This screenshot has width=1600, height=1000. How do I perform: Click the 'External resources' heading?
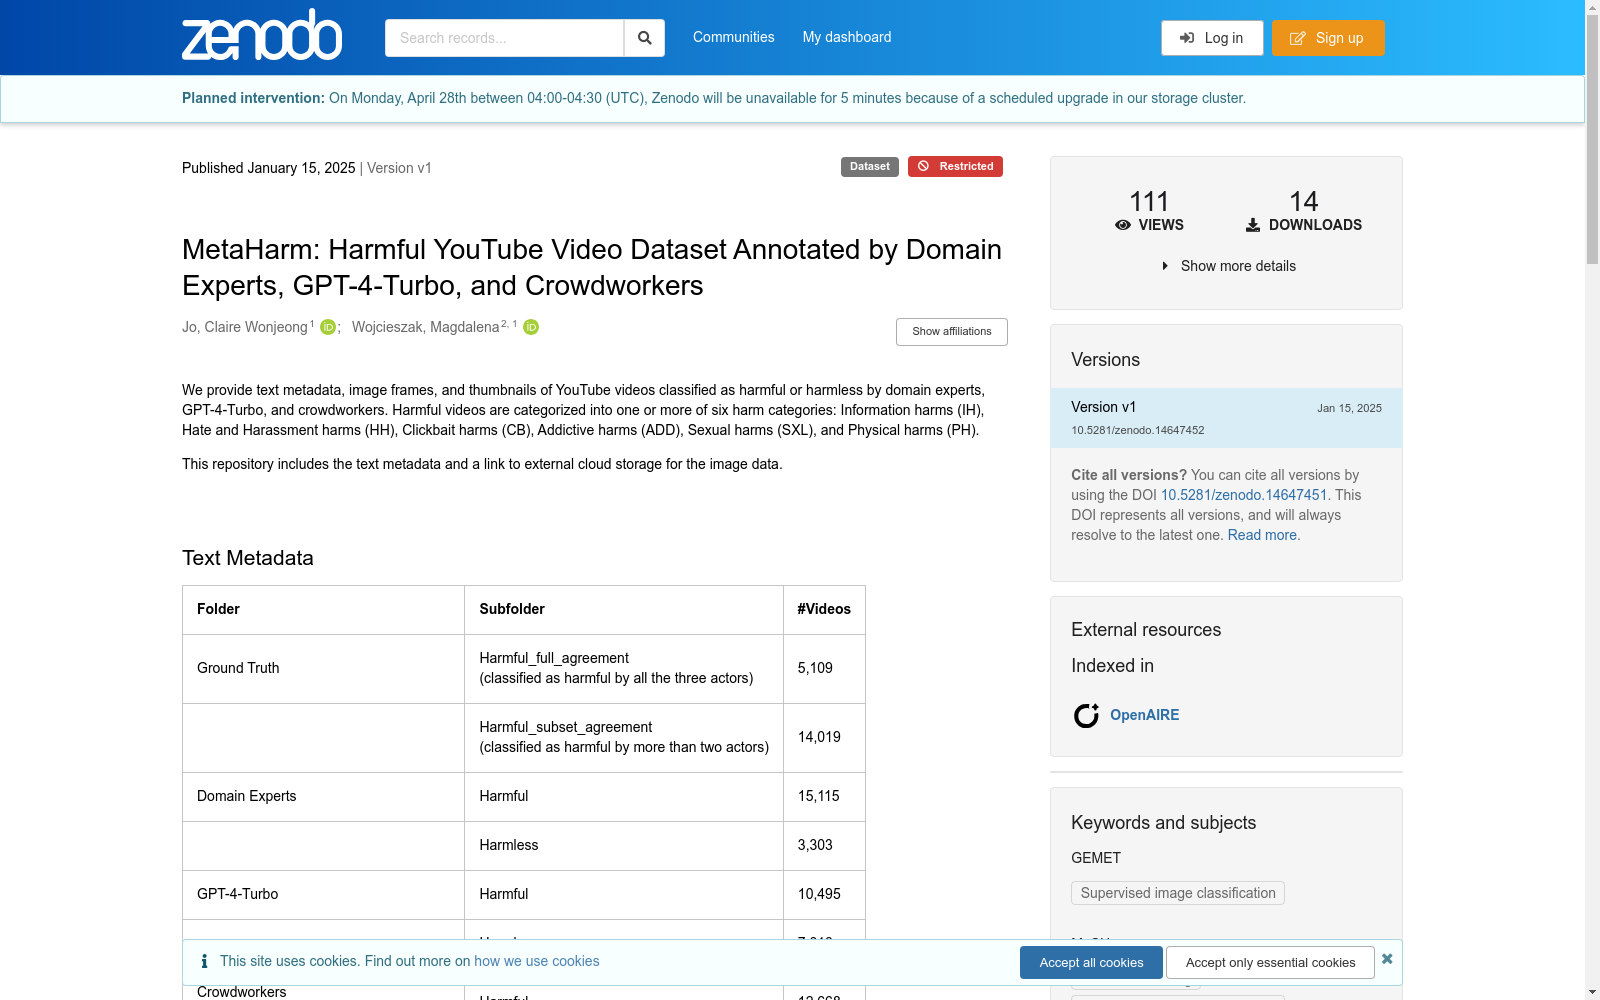[1146, 630]
